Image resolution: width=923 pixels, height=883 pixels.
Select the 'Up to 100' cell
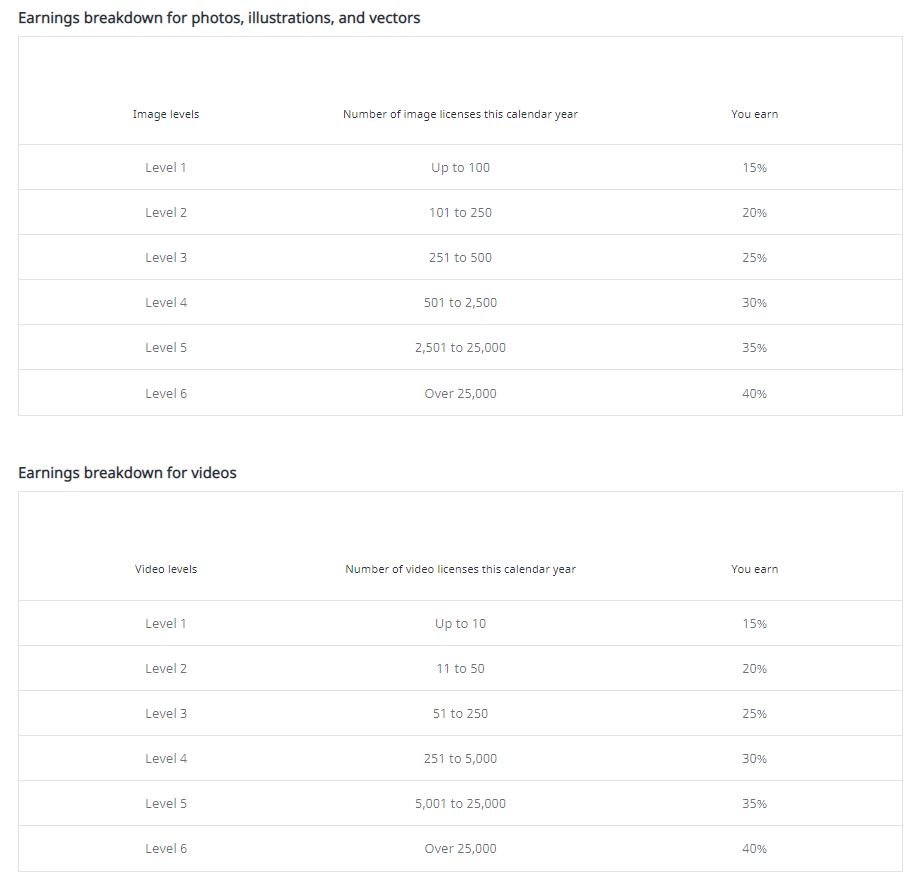coord(460,168)
